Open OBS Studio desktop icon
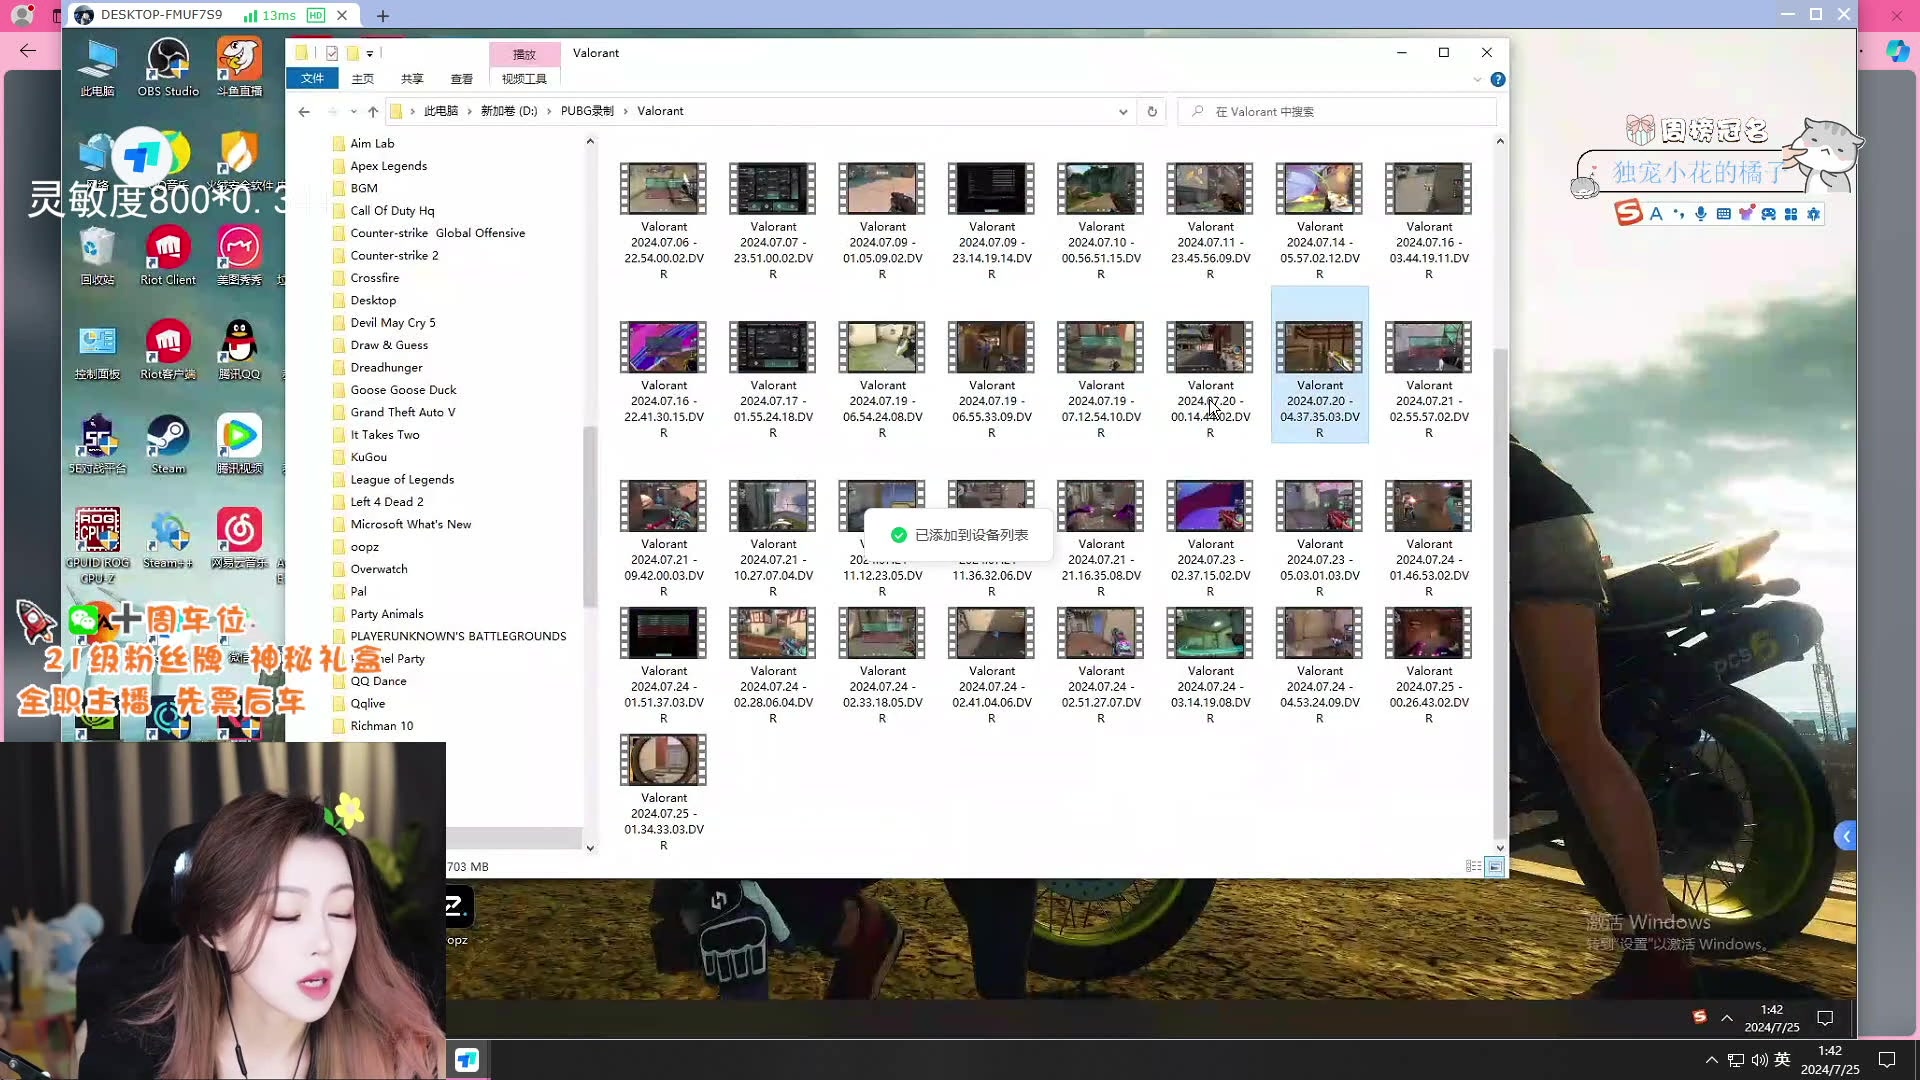The height and width of the screenshot is (1080, 1920). (x=168, y=67)
